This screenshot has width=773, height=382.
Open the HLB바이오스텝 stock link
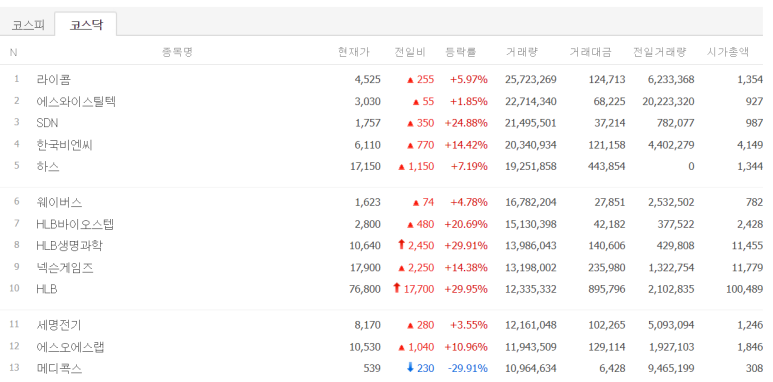tap(75, 224)
